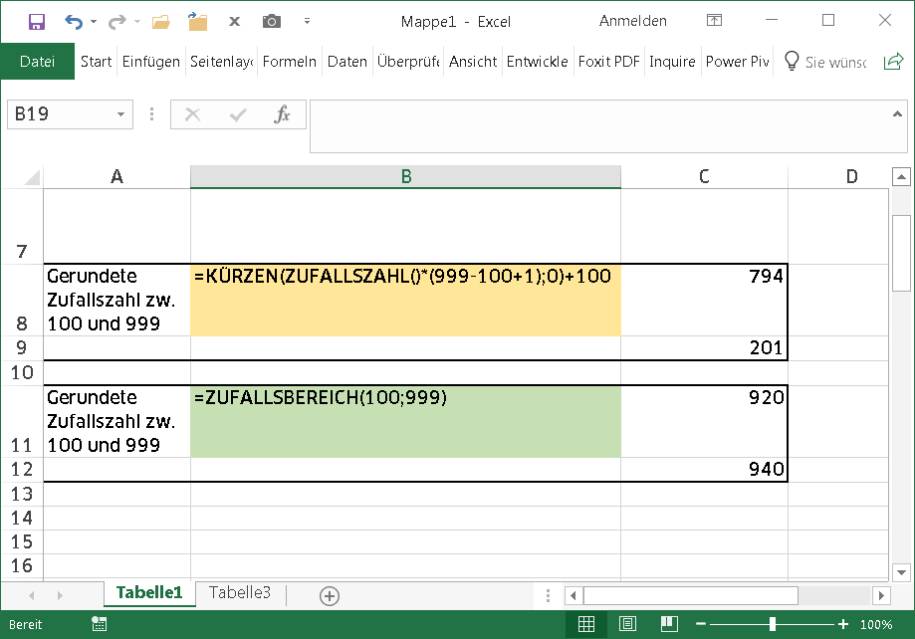The height and width of the screenshot is (639, 915).
Task: Click the second folder icon with arrow
Action: pyautogui.click(x=198, y=22)
